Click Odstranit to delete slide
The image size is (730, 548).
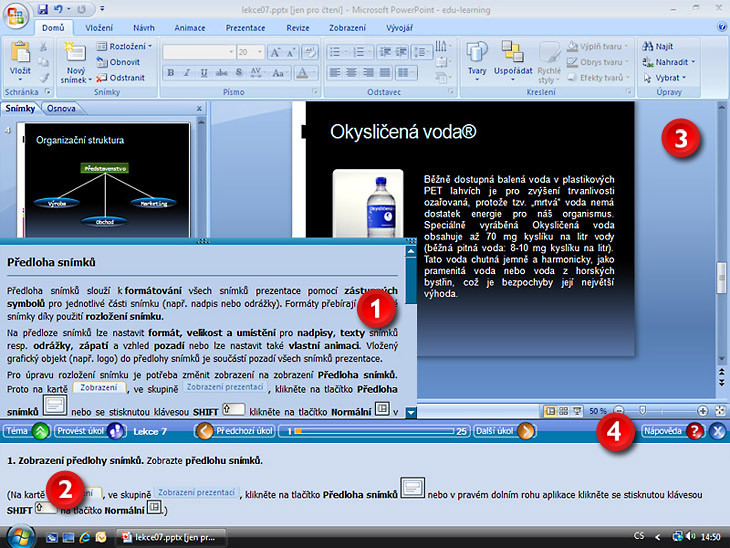[x=121, y=78]
